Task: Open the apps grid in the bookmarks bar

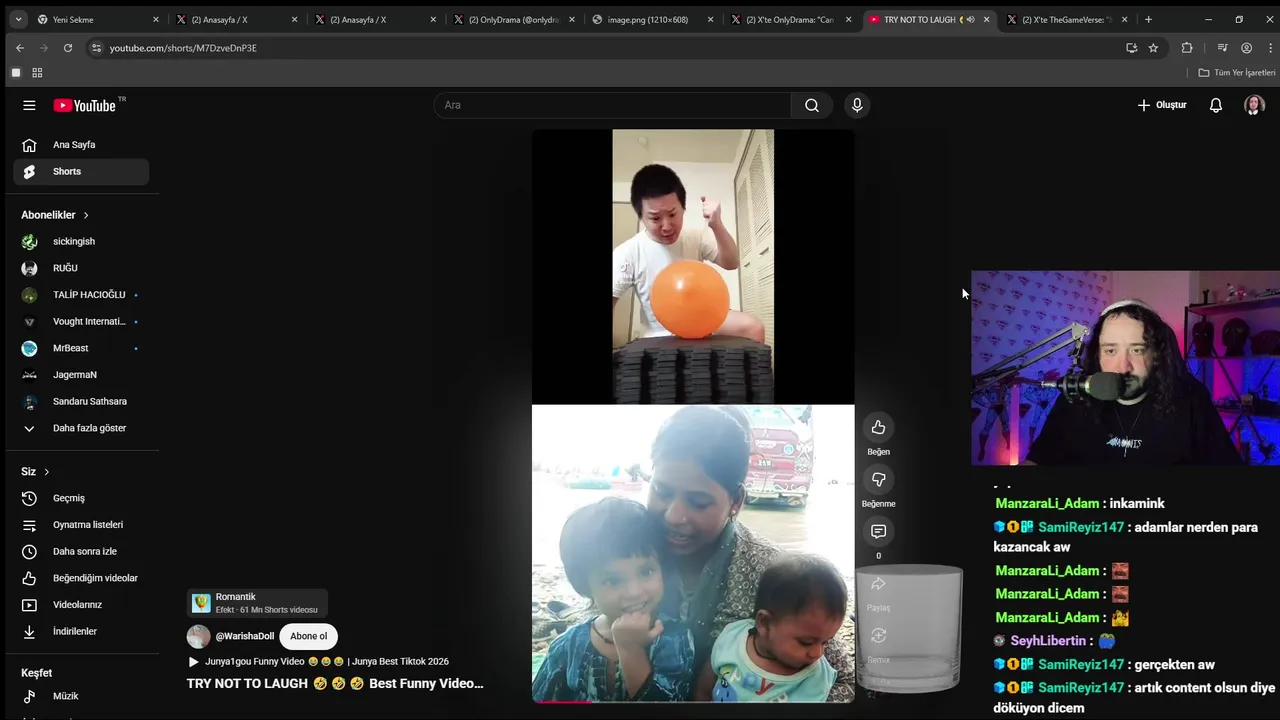Action: point(37,73)
